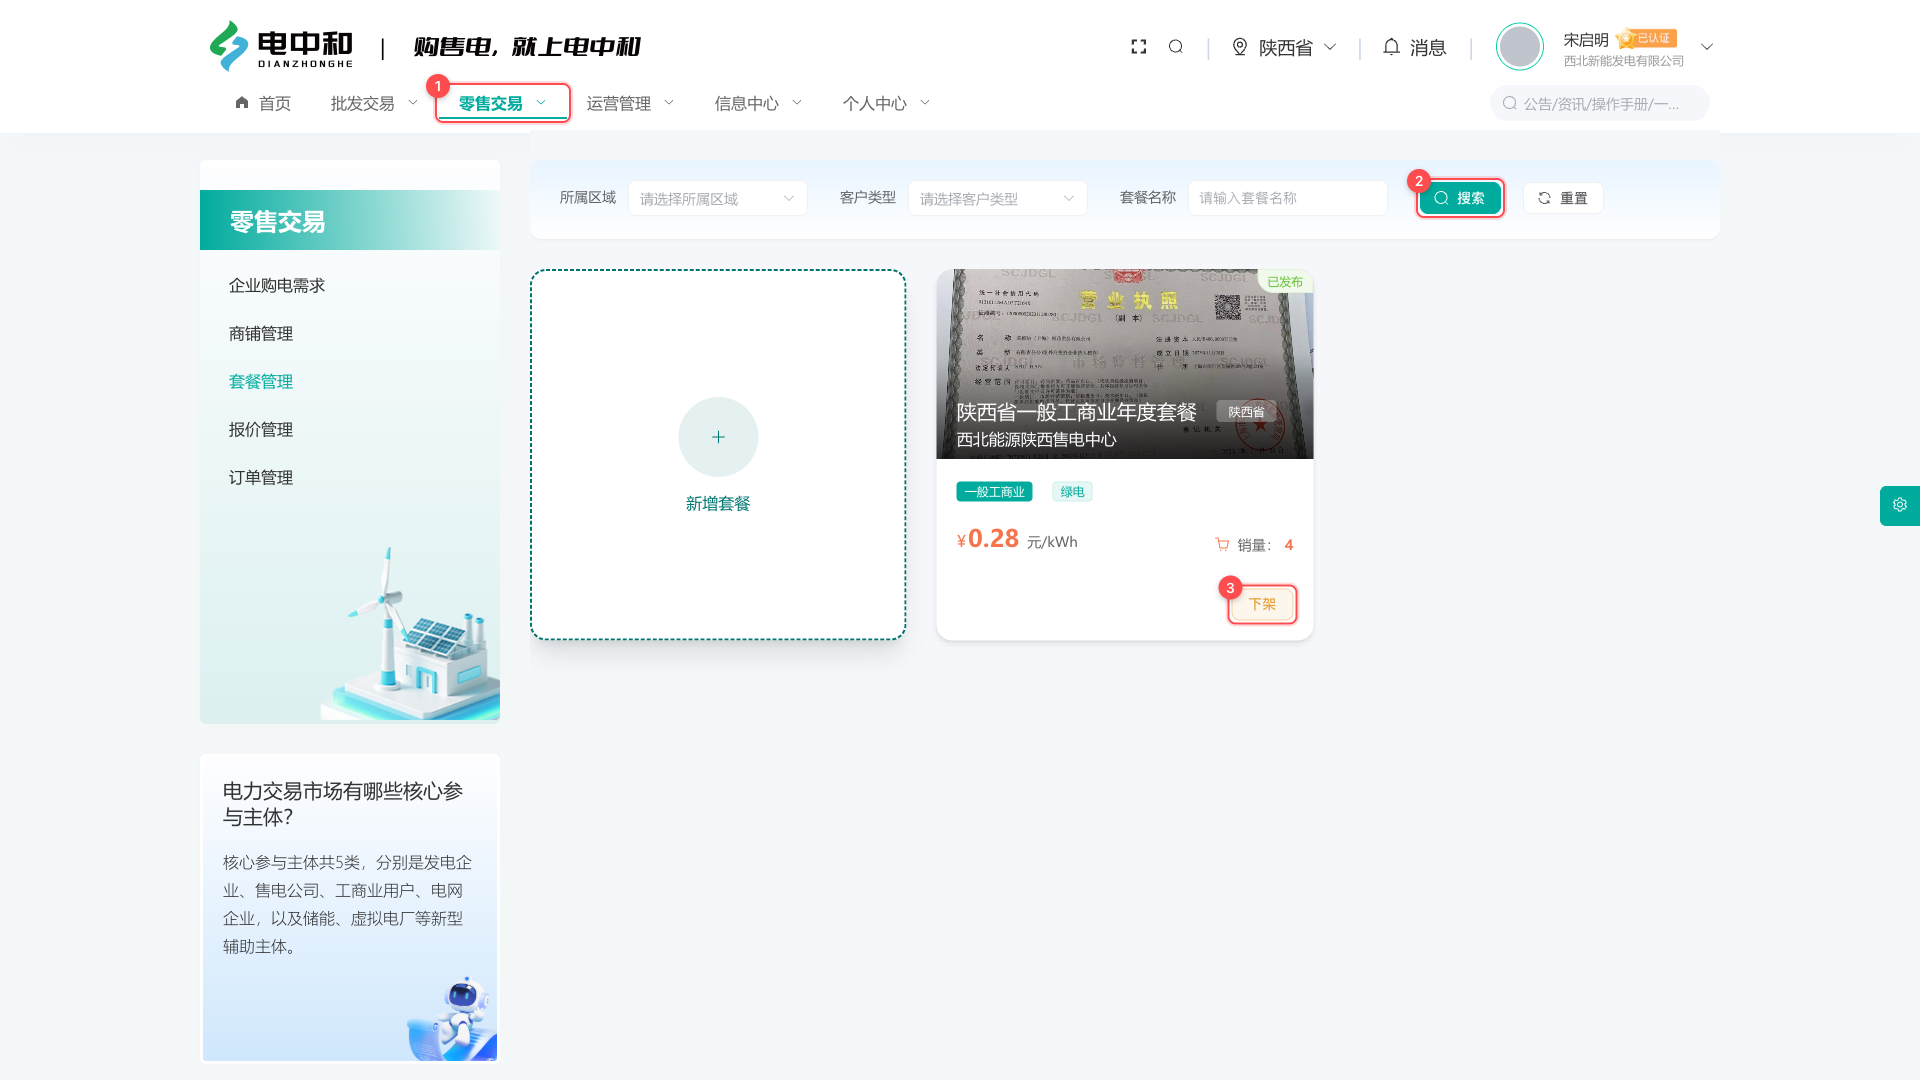This screenshot has width=1920, height=1080.
Task: Click the 下架 button on package card
Action: pyautogui.click(x=1262, y=604)
